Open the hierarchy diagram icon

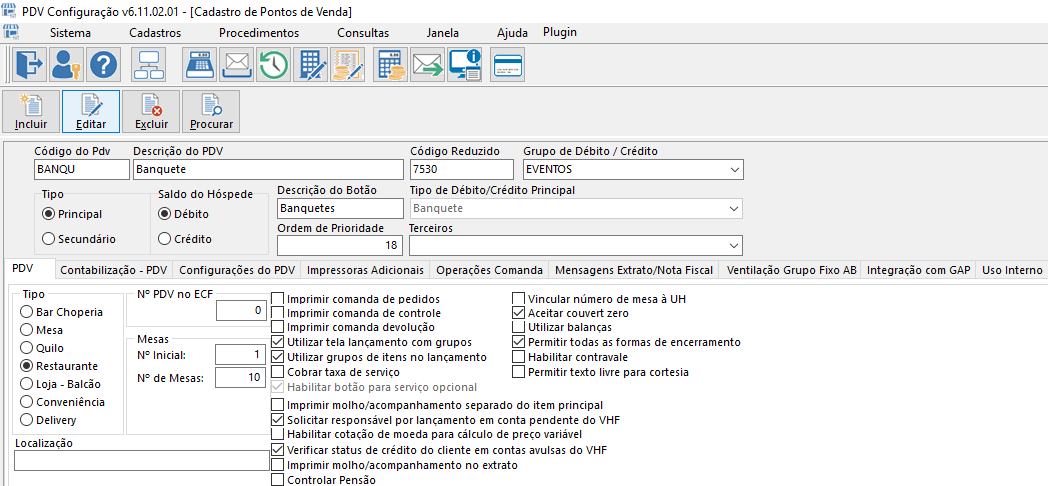click(x=146, y=65)
